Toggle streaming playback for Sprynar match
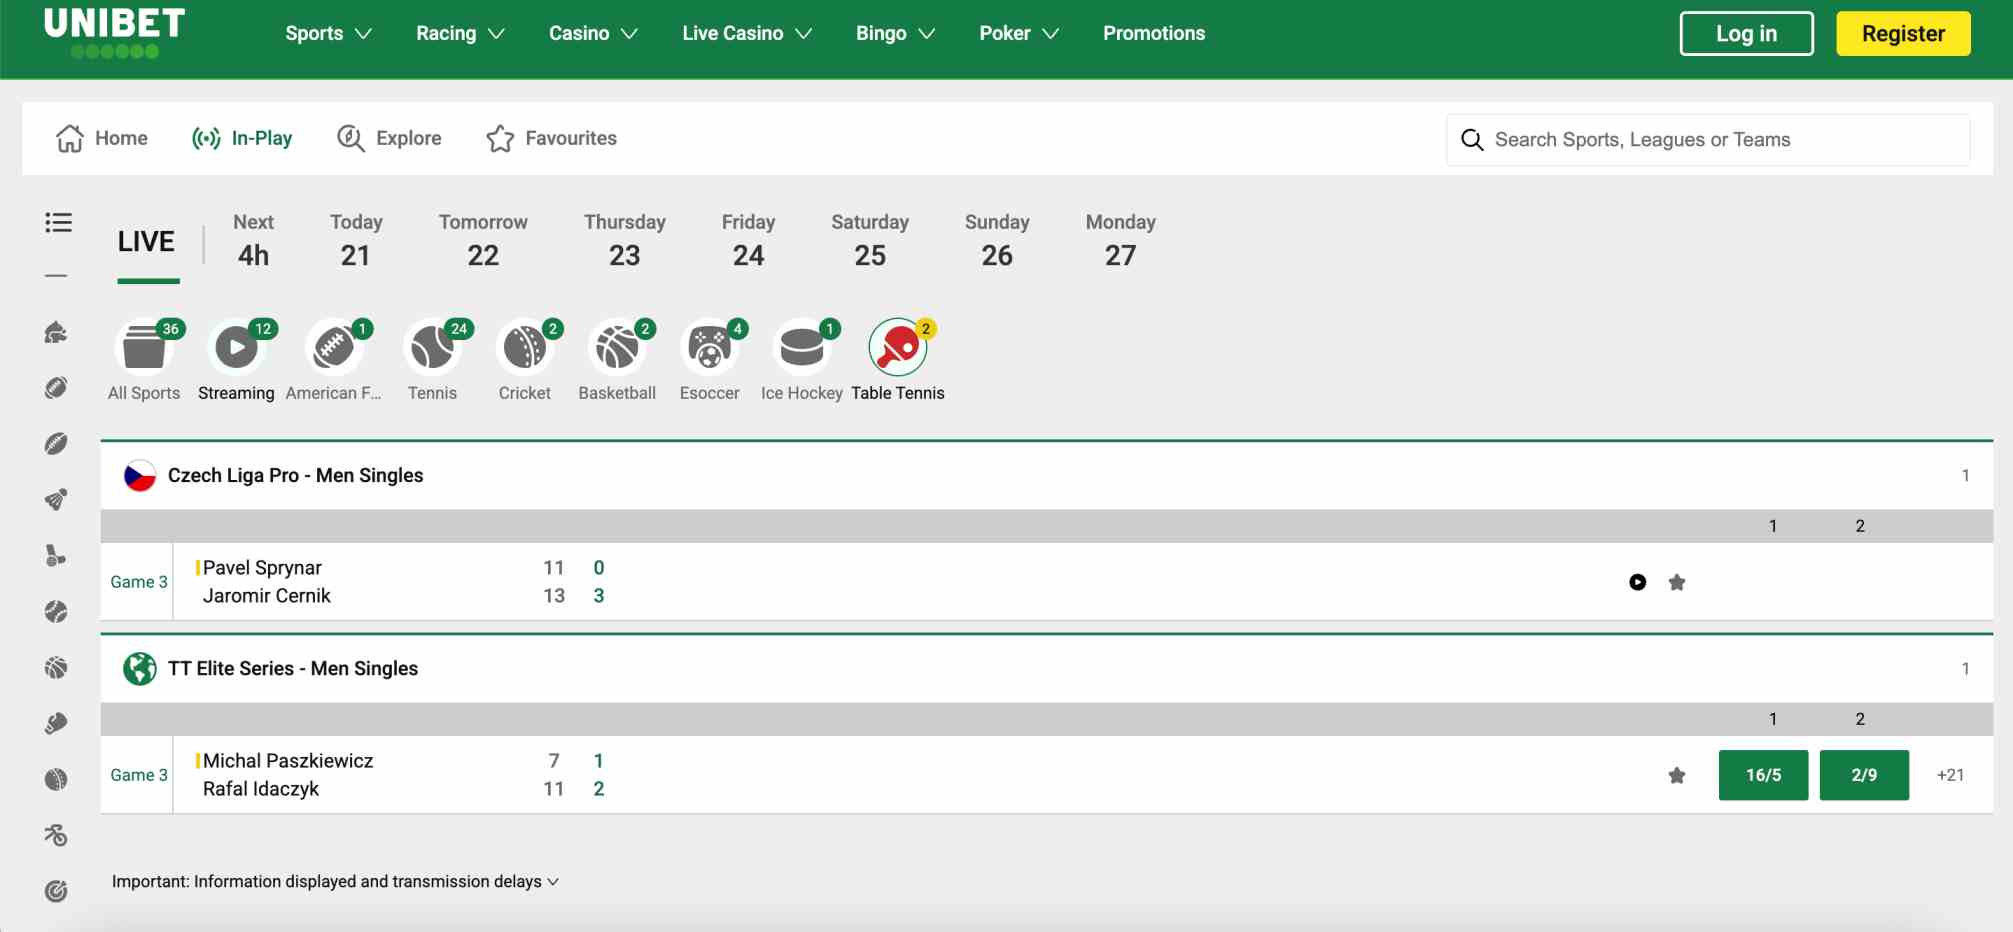 pyautogui.click(x=1637, y=581)
